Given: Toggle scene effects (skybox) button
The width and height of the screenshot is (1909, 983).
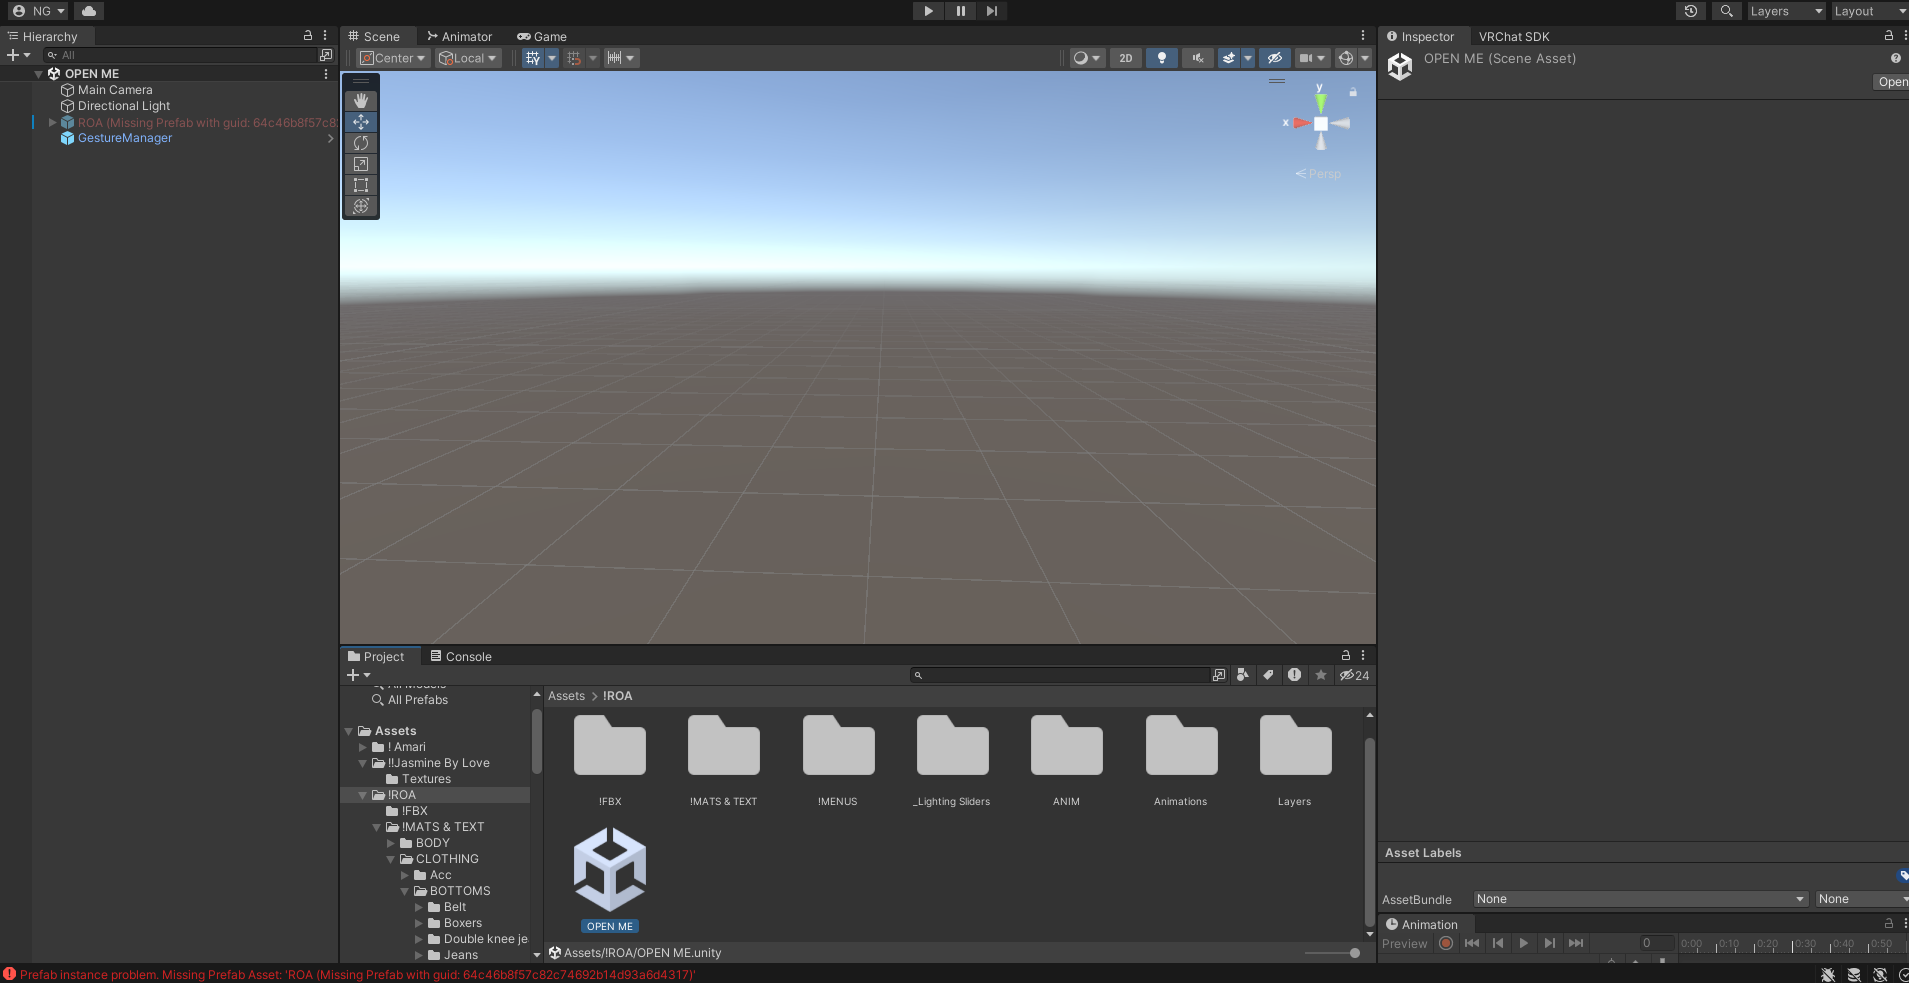Looking at the screenshot, I should [1230, 58].
